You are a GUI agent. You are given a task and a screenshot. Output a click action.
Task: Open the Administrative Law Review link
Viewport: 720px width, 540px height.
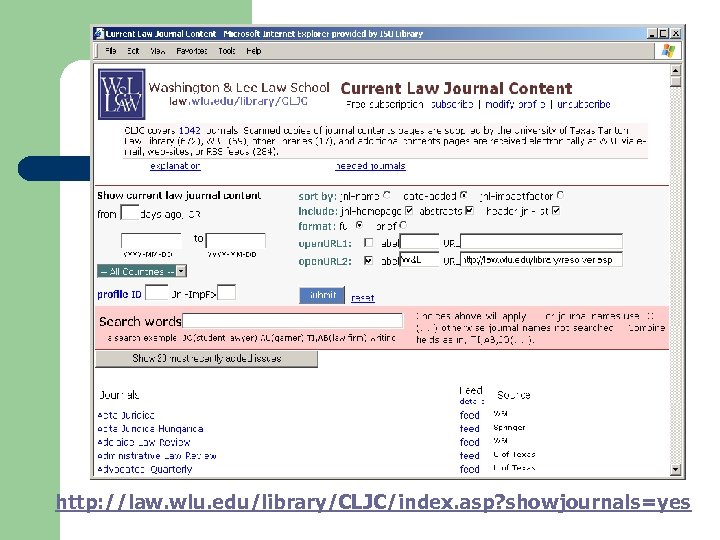pos(157,456)
